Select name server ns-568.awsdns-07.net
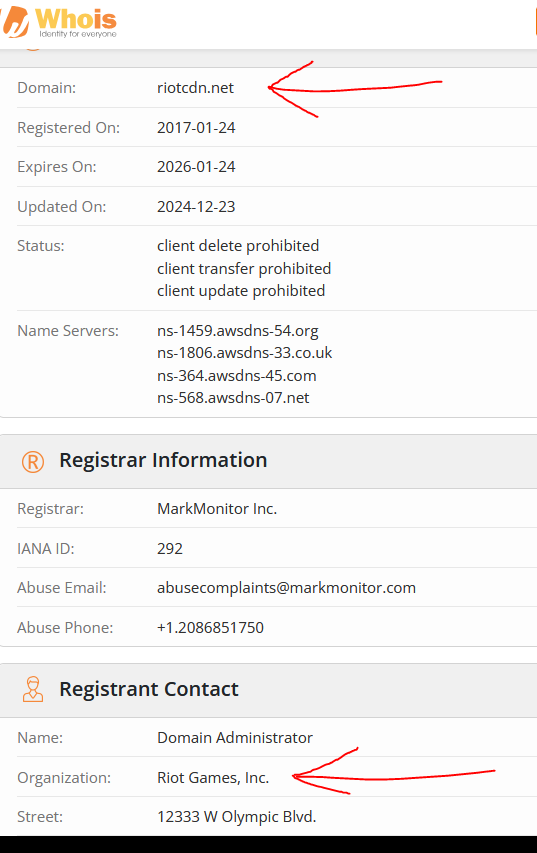This screenshot has height=853, width=537. (233, 398)
